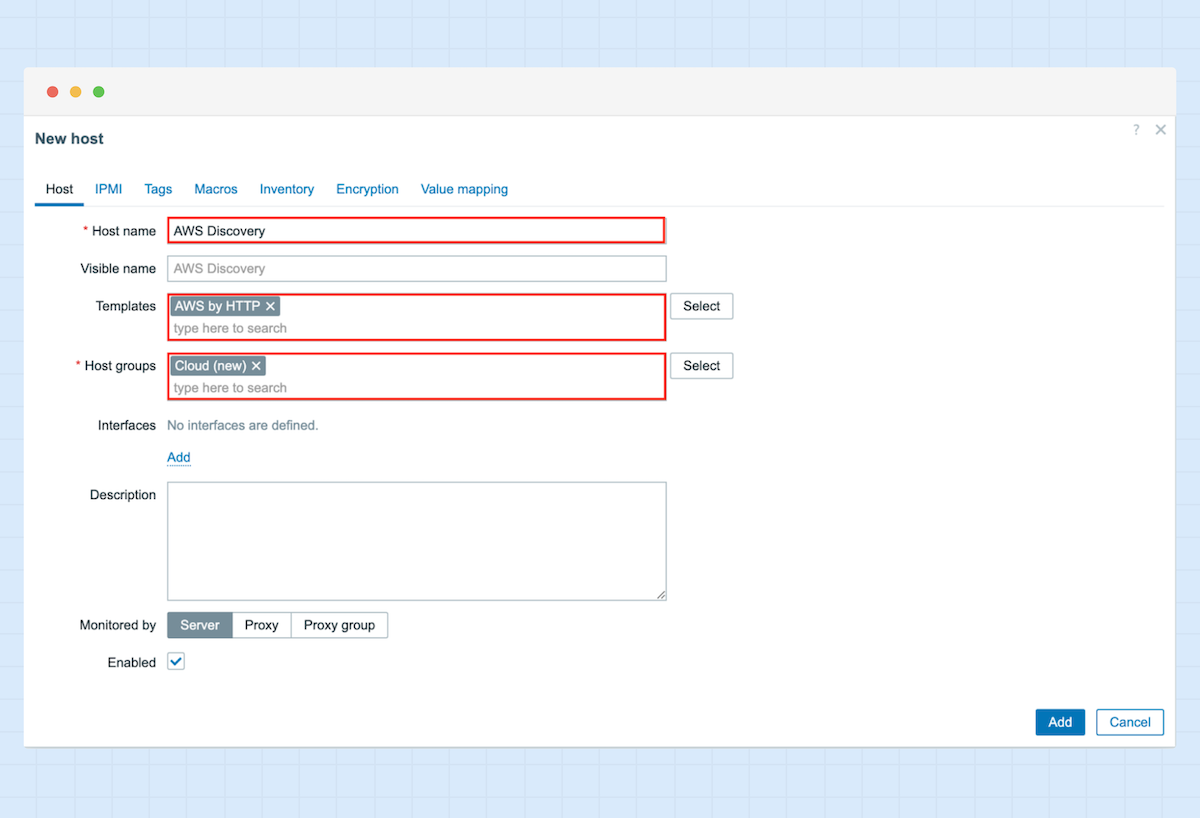Go to the Inventory tab

(287, 189)
